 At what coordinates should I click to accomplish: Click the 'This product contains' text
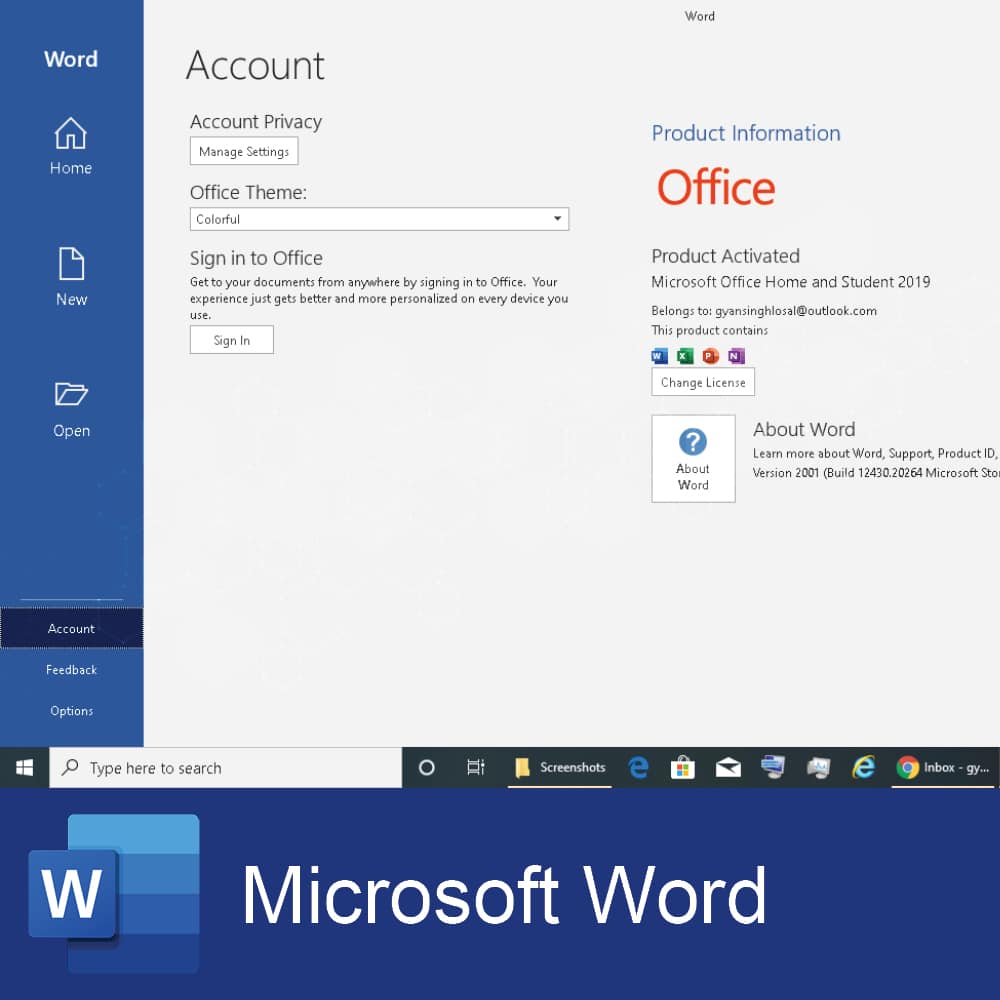coord(709,330)
